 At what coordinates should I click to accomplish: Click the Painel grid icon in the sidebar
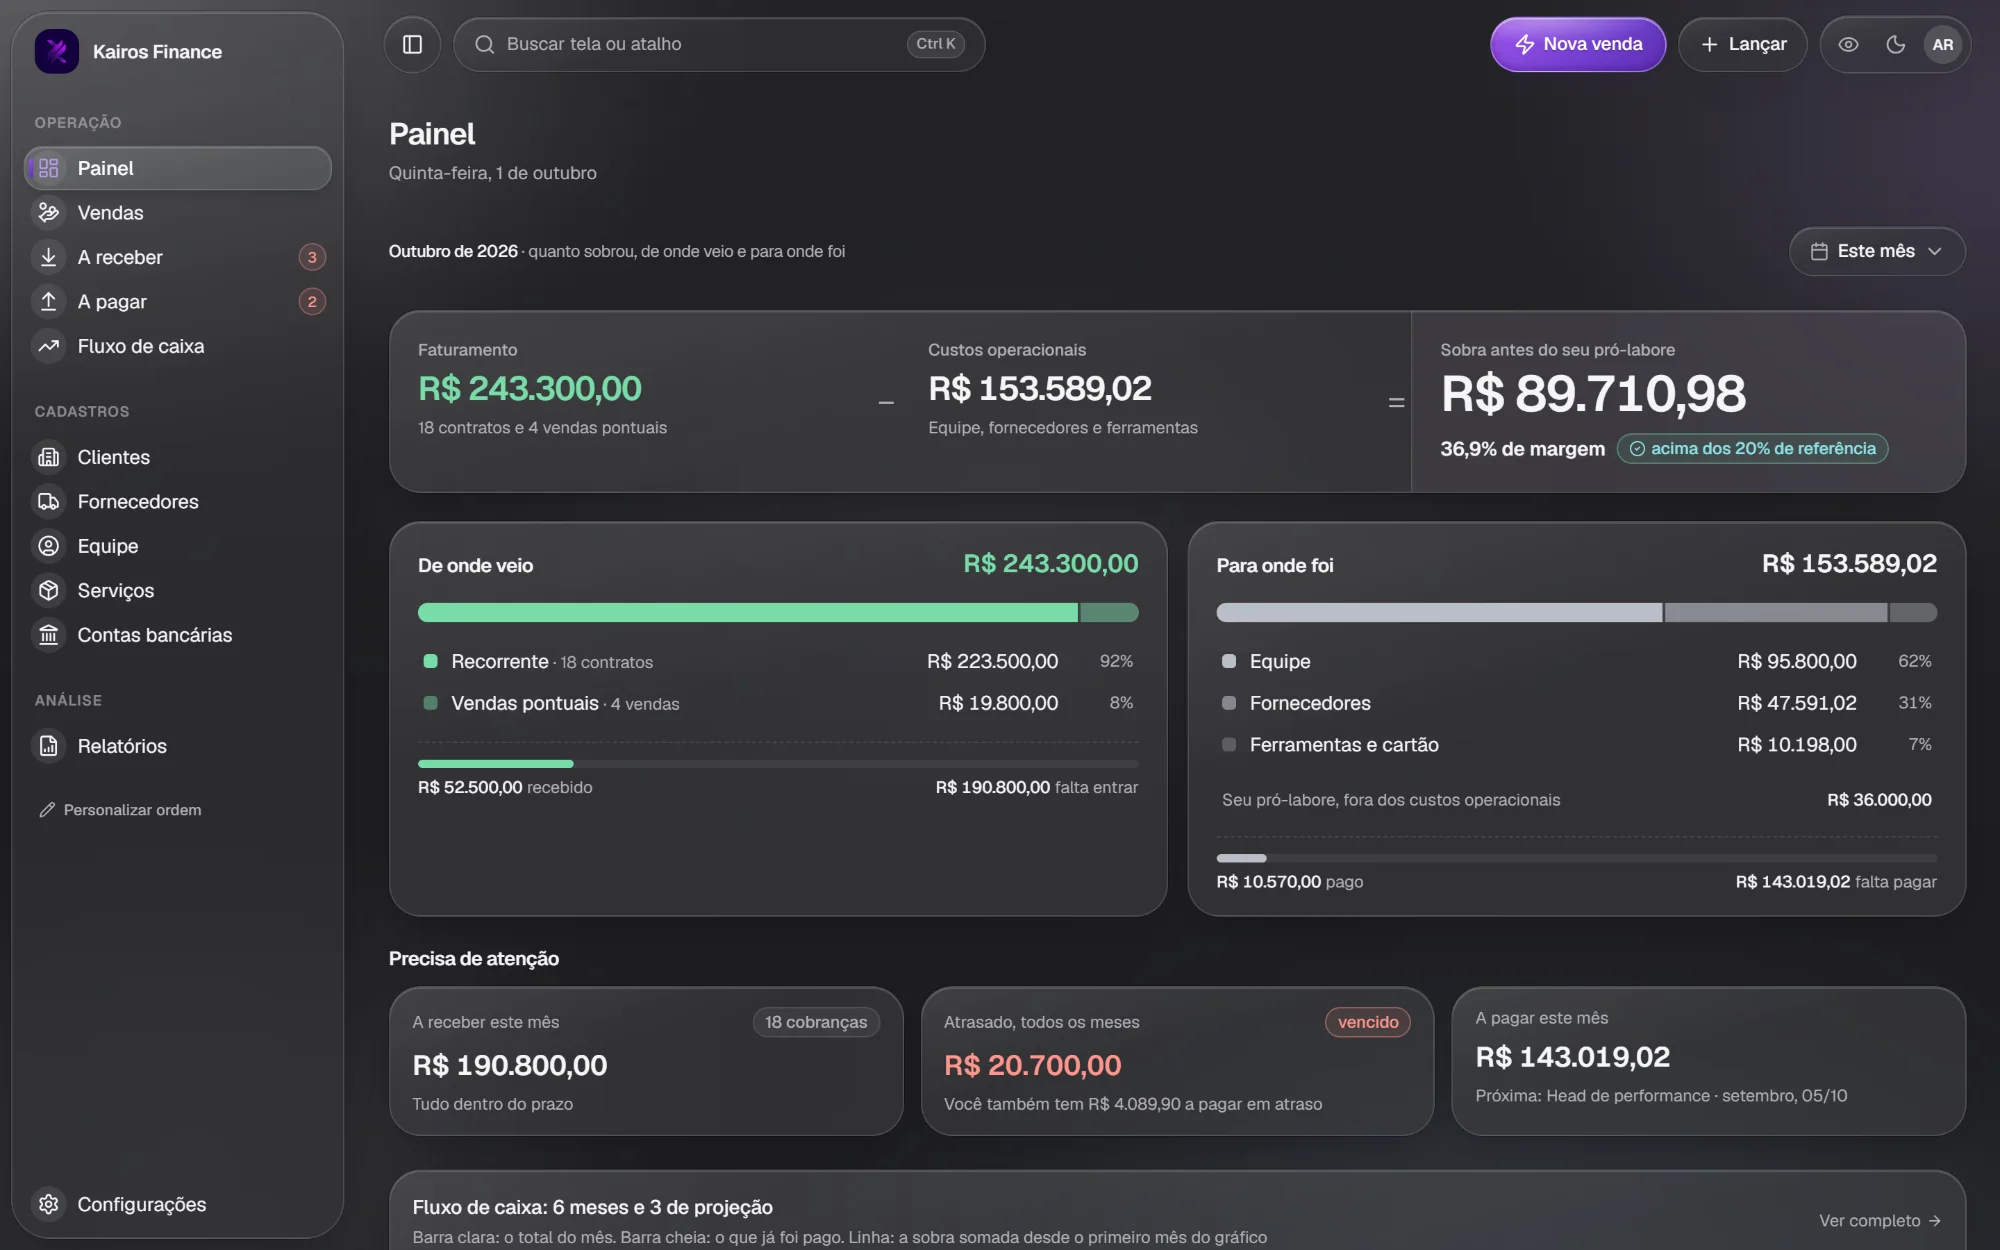48,168
